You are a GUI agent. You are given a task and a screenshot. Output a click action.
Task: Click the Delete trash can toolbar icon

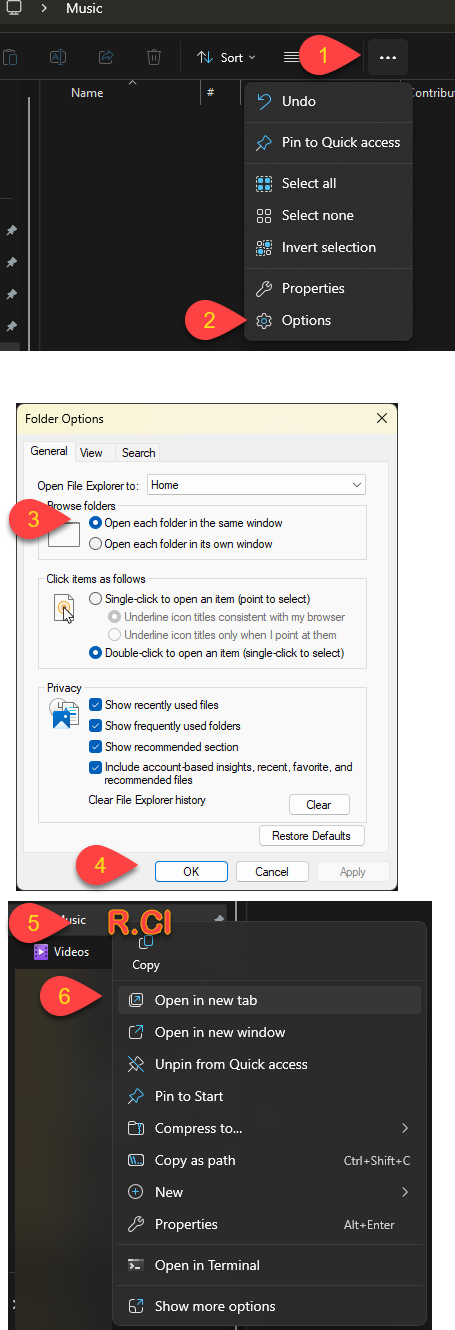[x=154, y=57]
